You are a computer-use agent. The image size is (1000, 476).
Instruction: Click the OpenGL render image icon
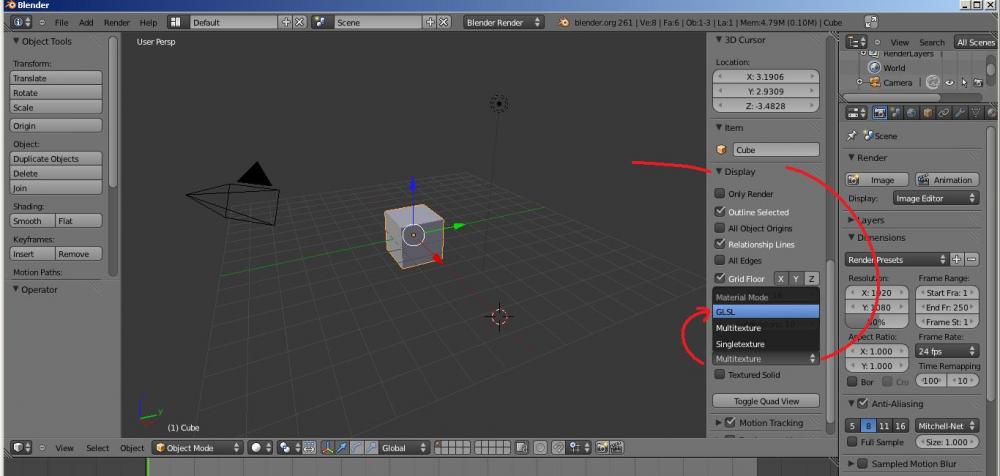[601, 448]
